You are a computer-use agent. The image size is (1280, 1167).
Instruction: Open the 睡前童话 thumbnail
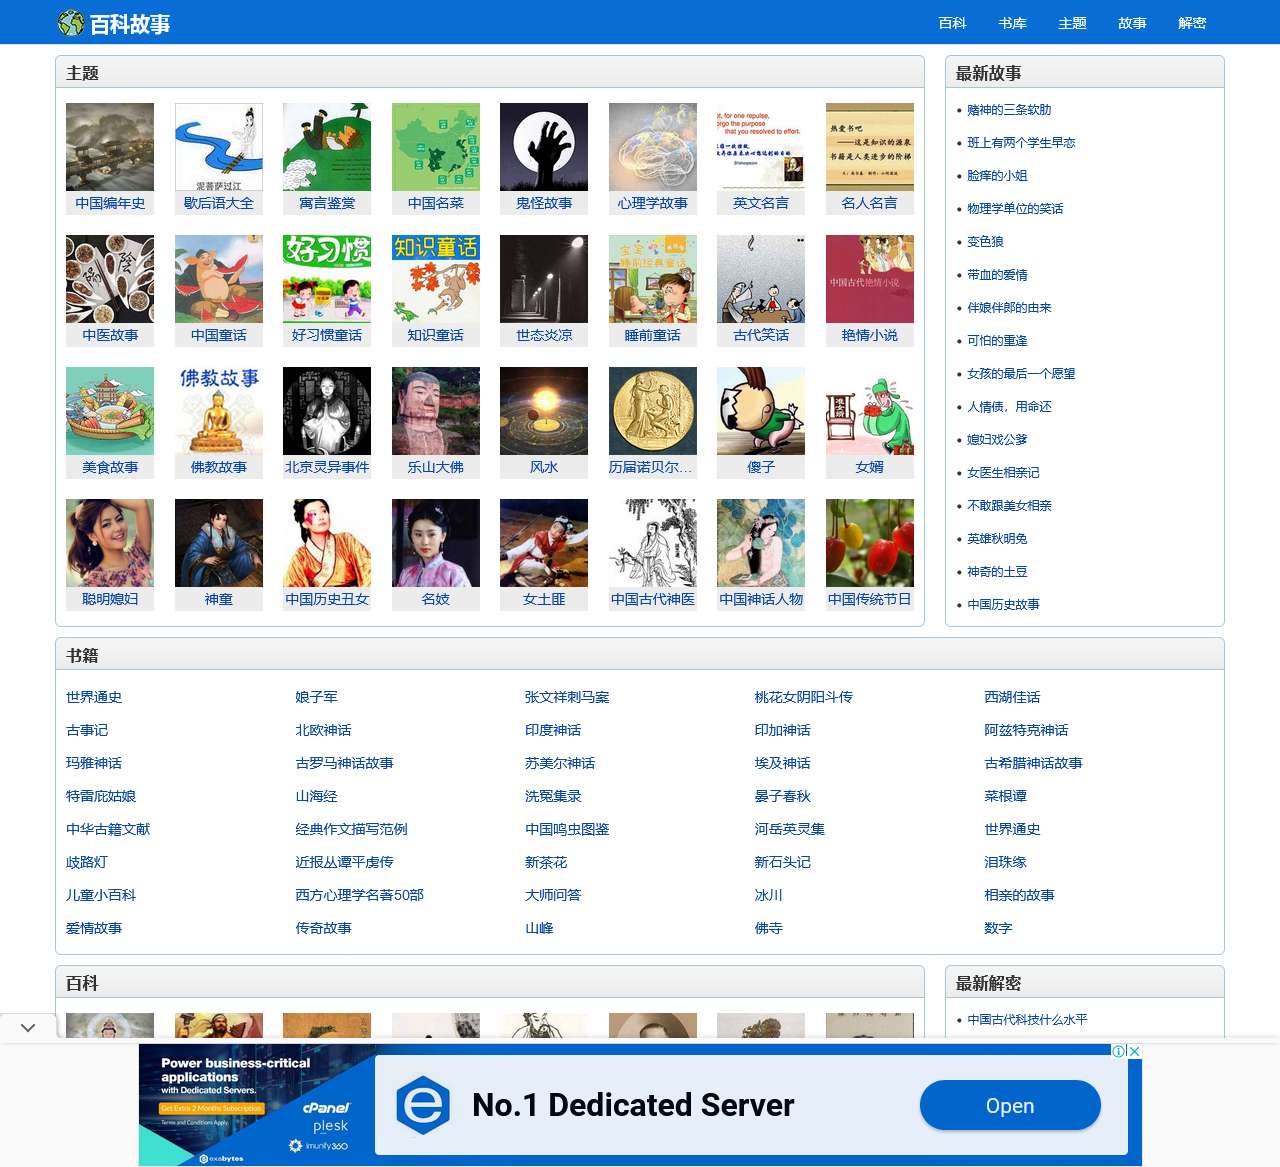point(653,279)
